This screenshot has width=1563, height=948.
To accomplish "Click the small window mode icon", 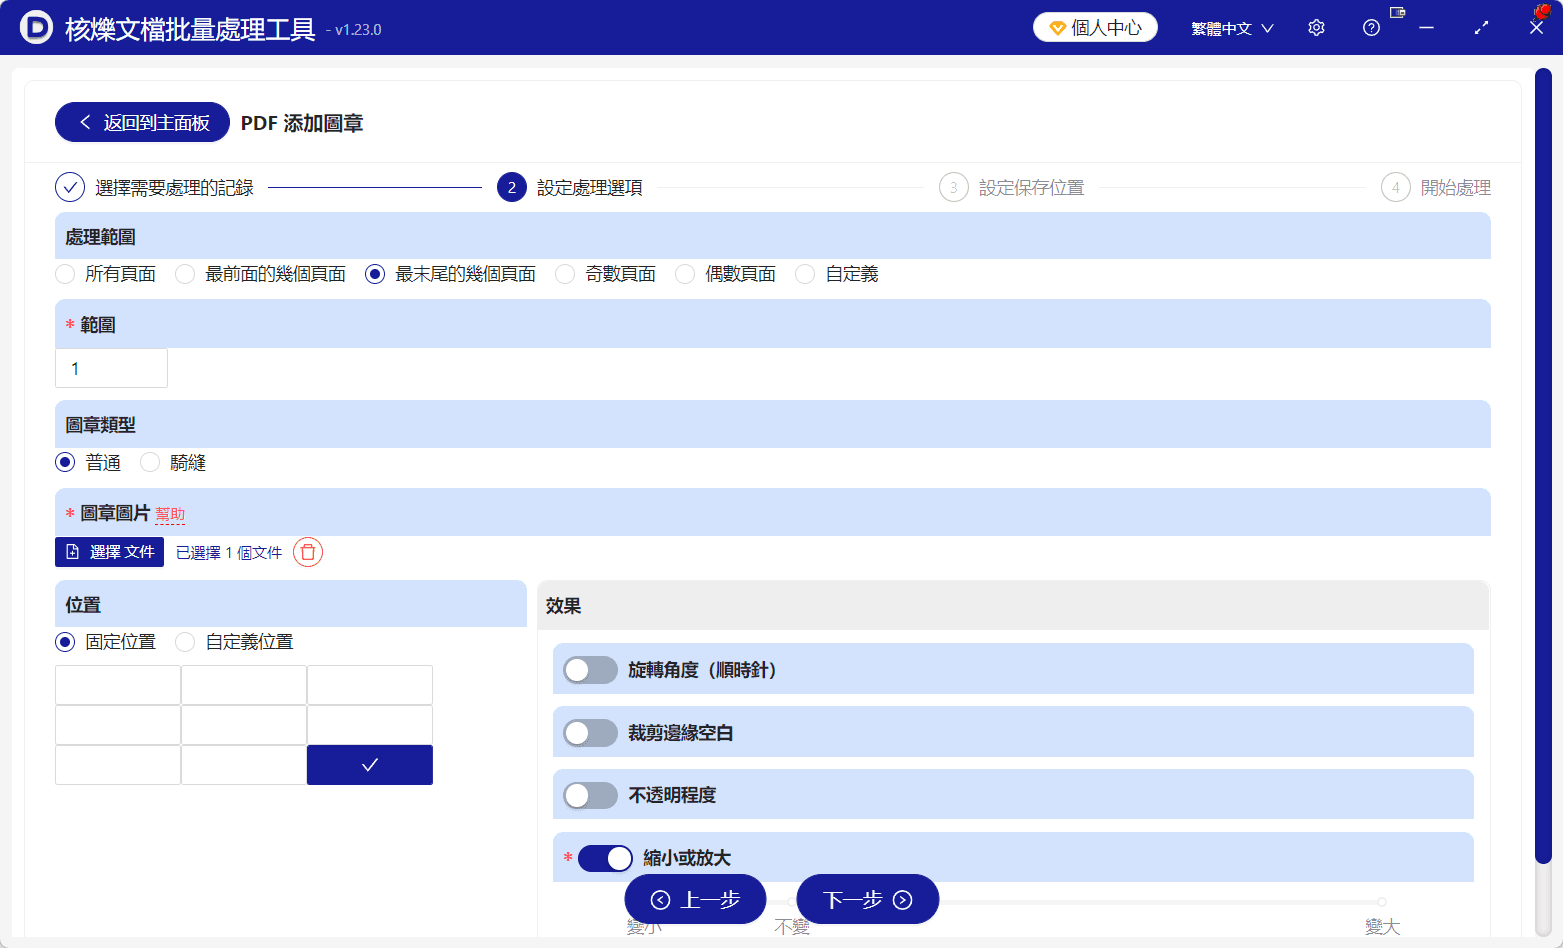I will click(x=1398, y=13).
